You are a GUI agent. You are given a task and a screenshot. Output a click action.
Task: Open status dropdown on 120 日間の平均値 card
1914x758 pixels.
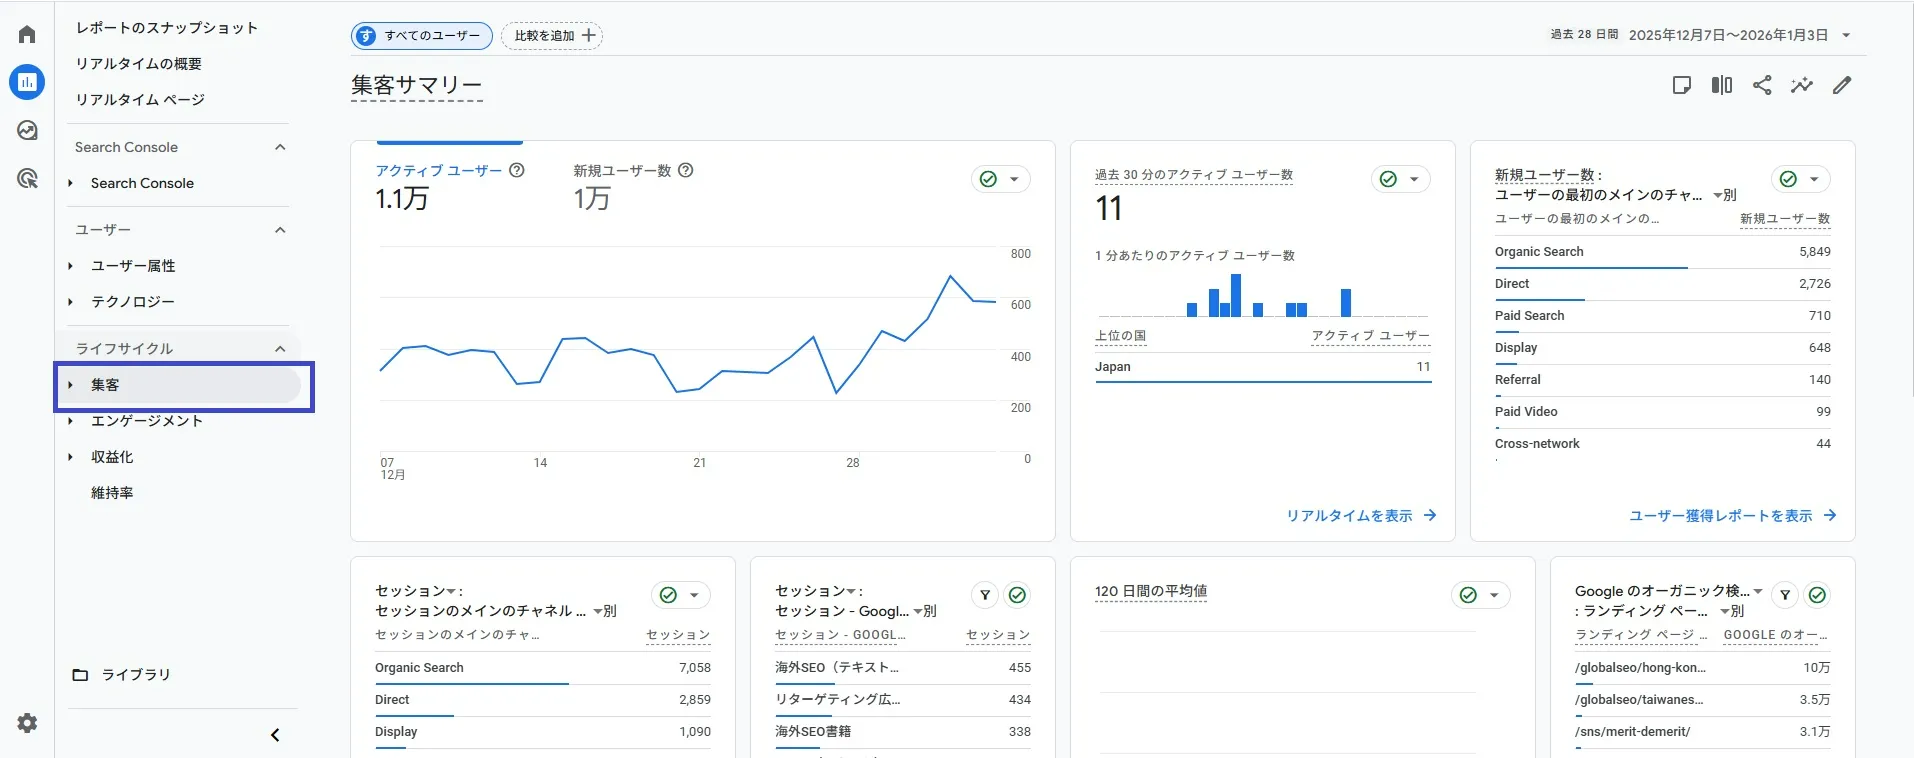[x=1481, y=595]
